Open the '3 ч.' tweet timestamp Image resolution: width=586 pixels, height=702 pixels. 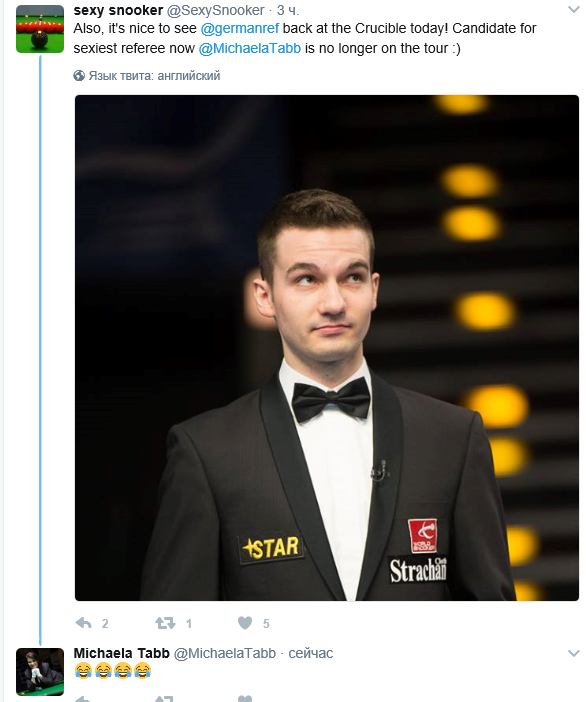(288, 10)
